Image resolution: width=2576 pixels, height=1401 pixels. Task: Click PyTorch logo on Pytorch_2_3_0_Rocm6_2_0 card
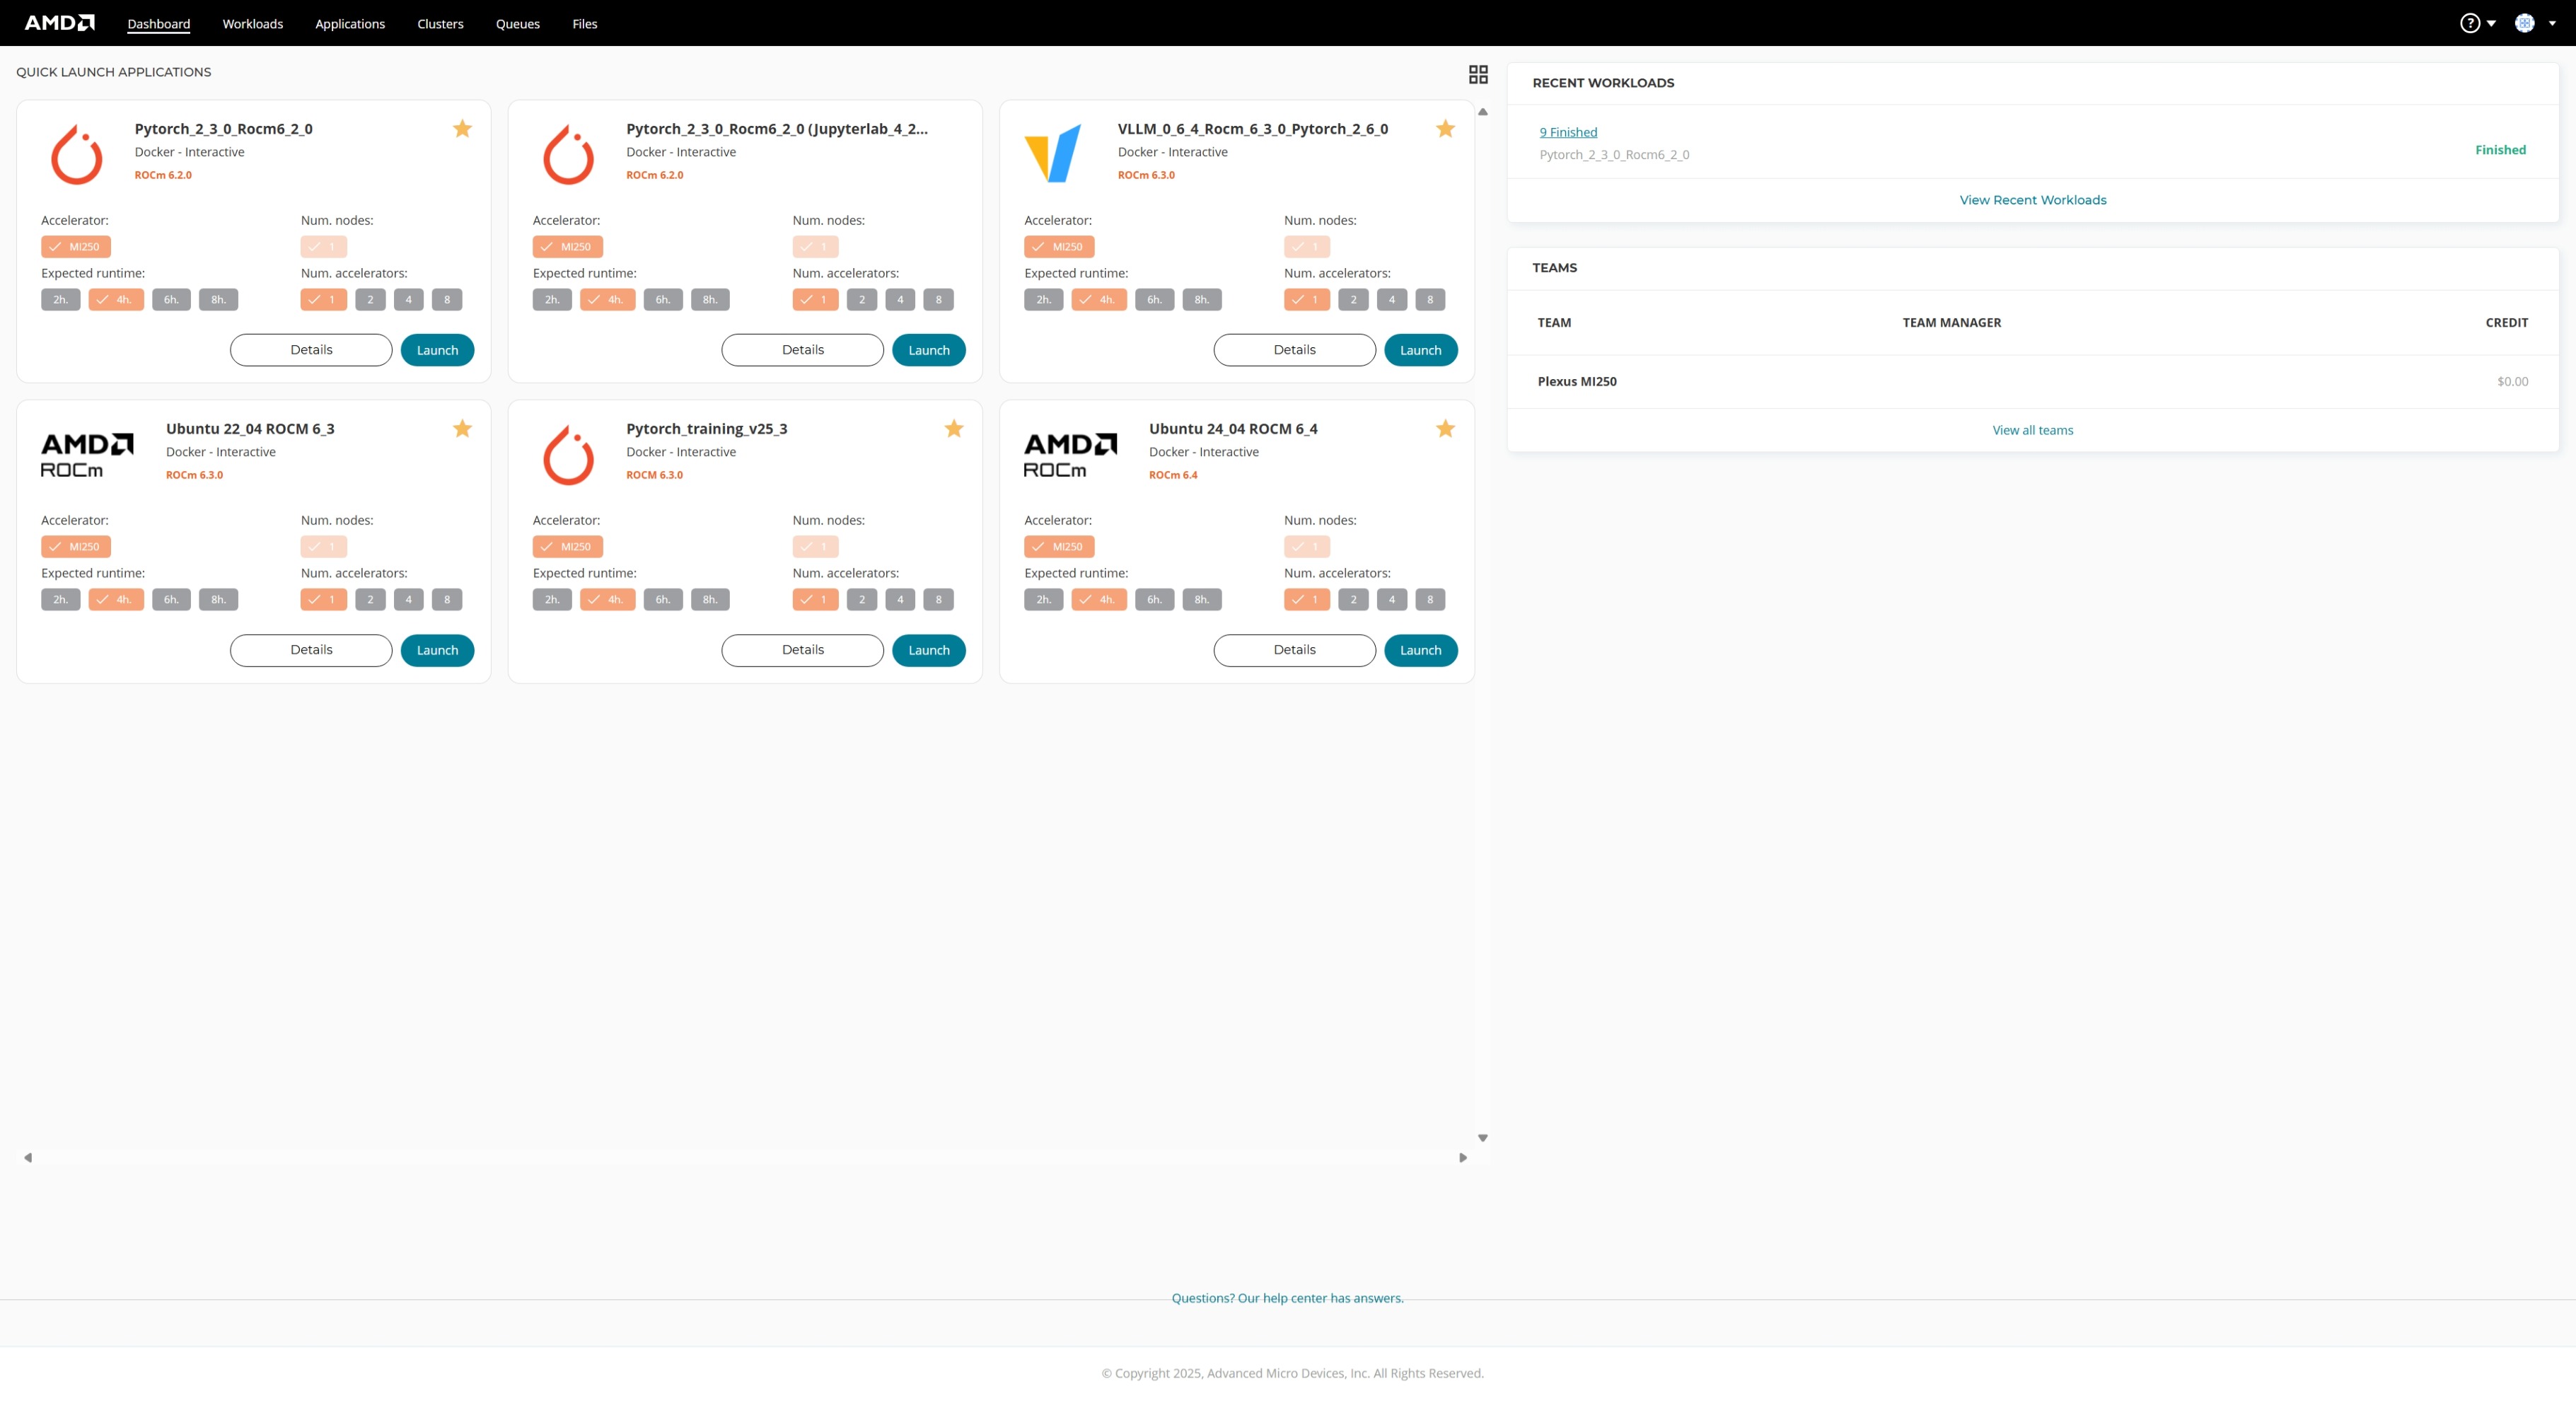coord(77,154)
